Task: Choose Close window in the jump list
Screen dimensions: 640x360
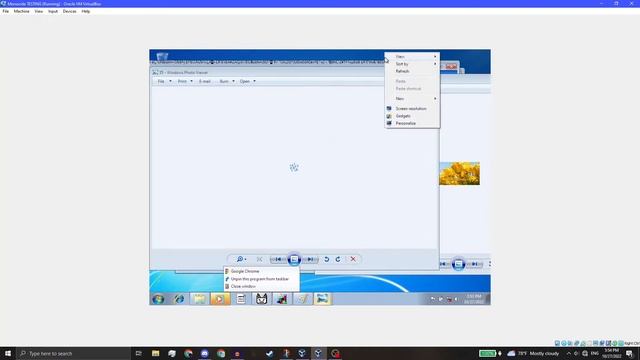Action: 261,287
